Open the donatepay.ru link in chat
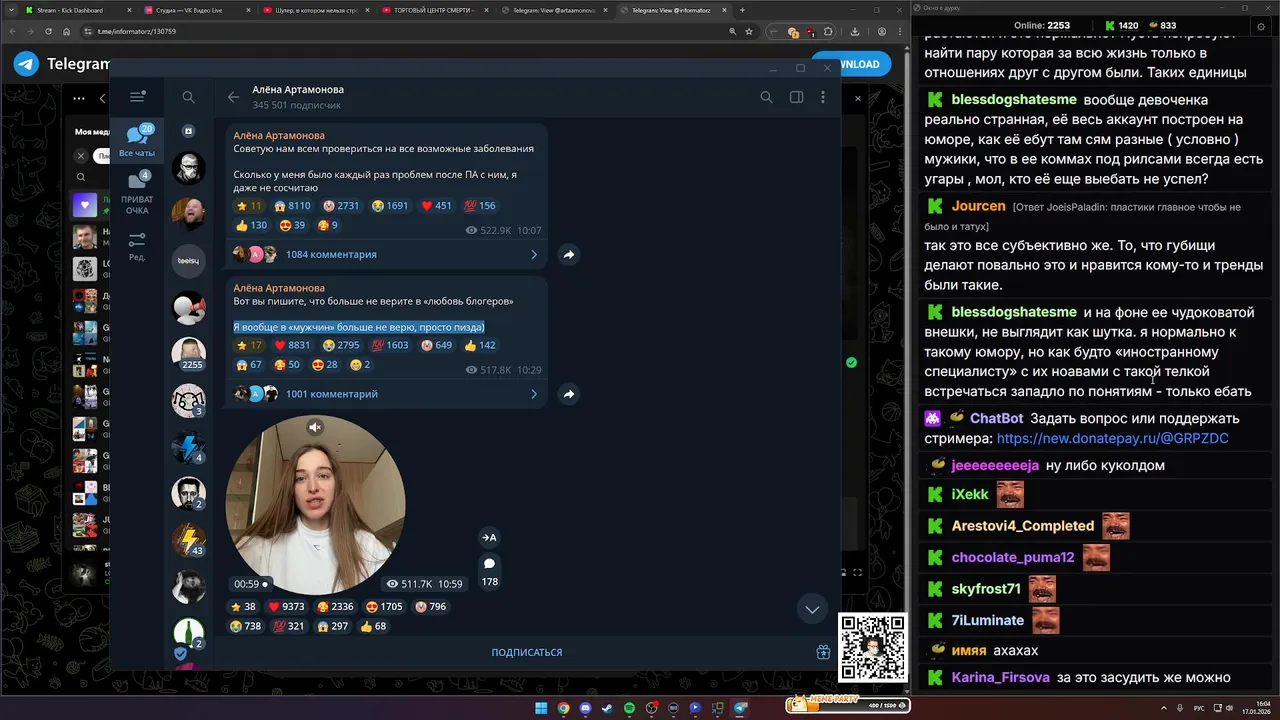The image size is (1280, 720). [1112, 438]
